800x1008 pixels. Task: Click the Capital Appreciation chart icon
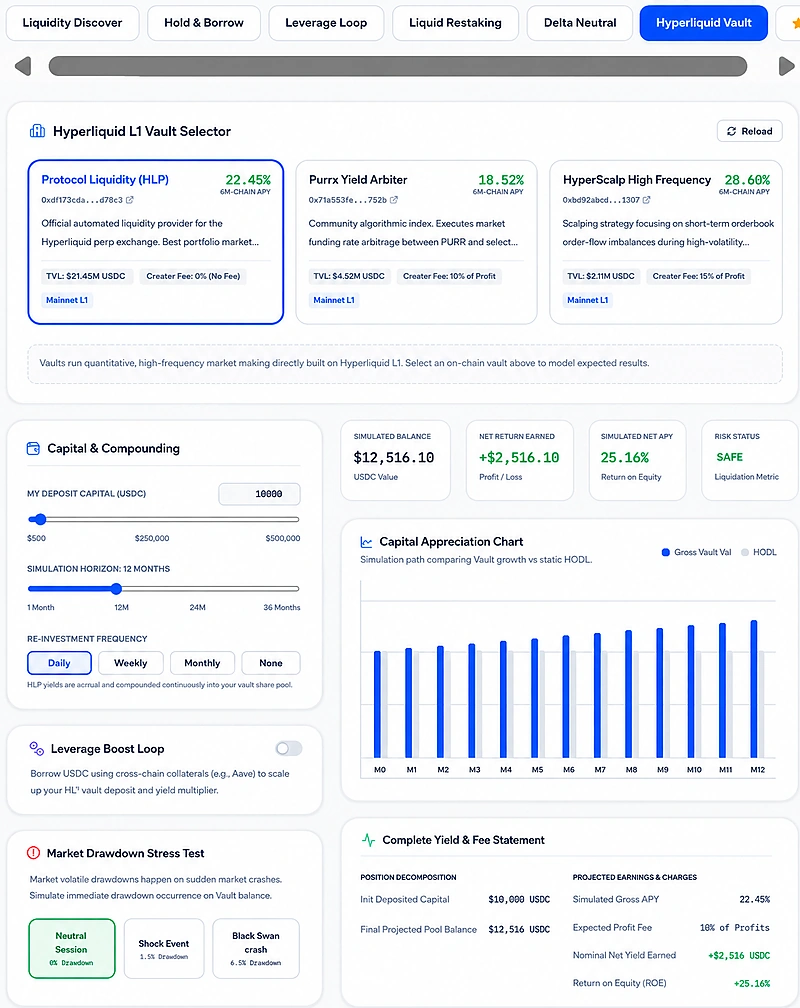pyautogui.click(x=366, y=542)
